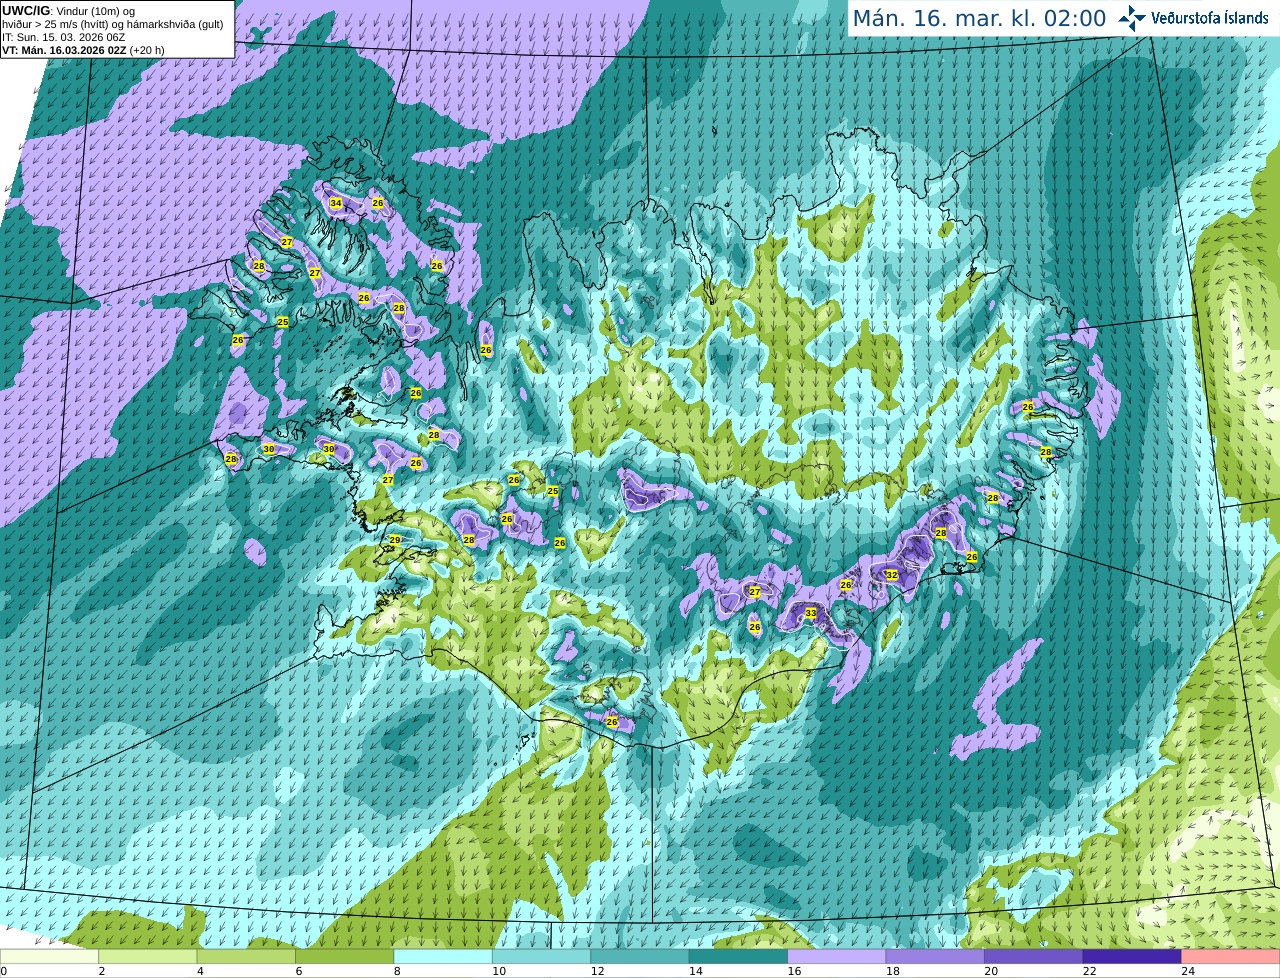Image resolution: width=1280 pixels, height=978 pixels.
Task: Click the Veðurstofa Íslands name text
Action: pos(1210,18)
